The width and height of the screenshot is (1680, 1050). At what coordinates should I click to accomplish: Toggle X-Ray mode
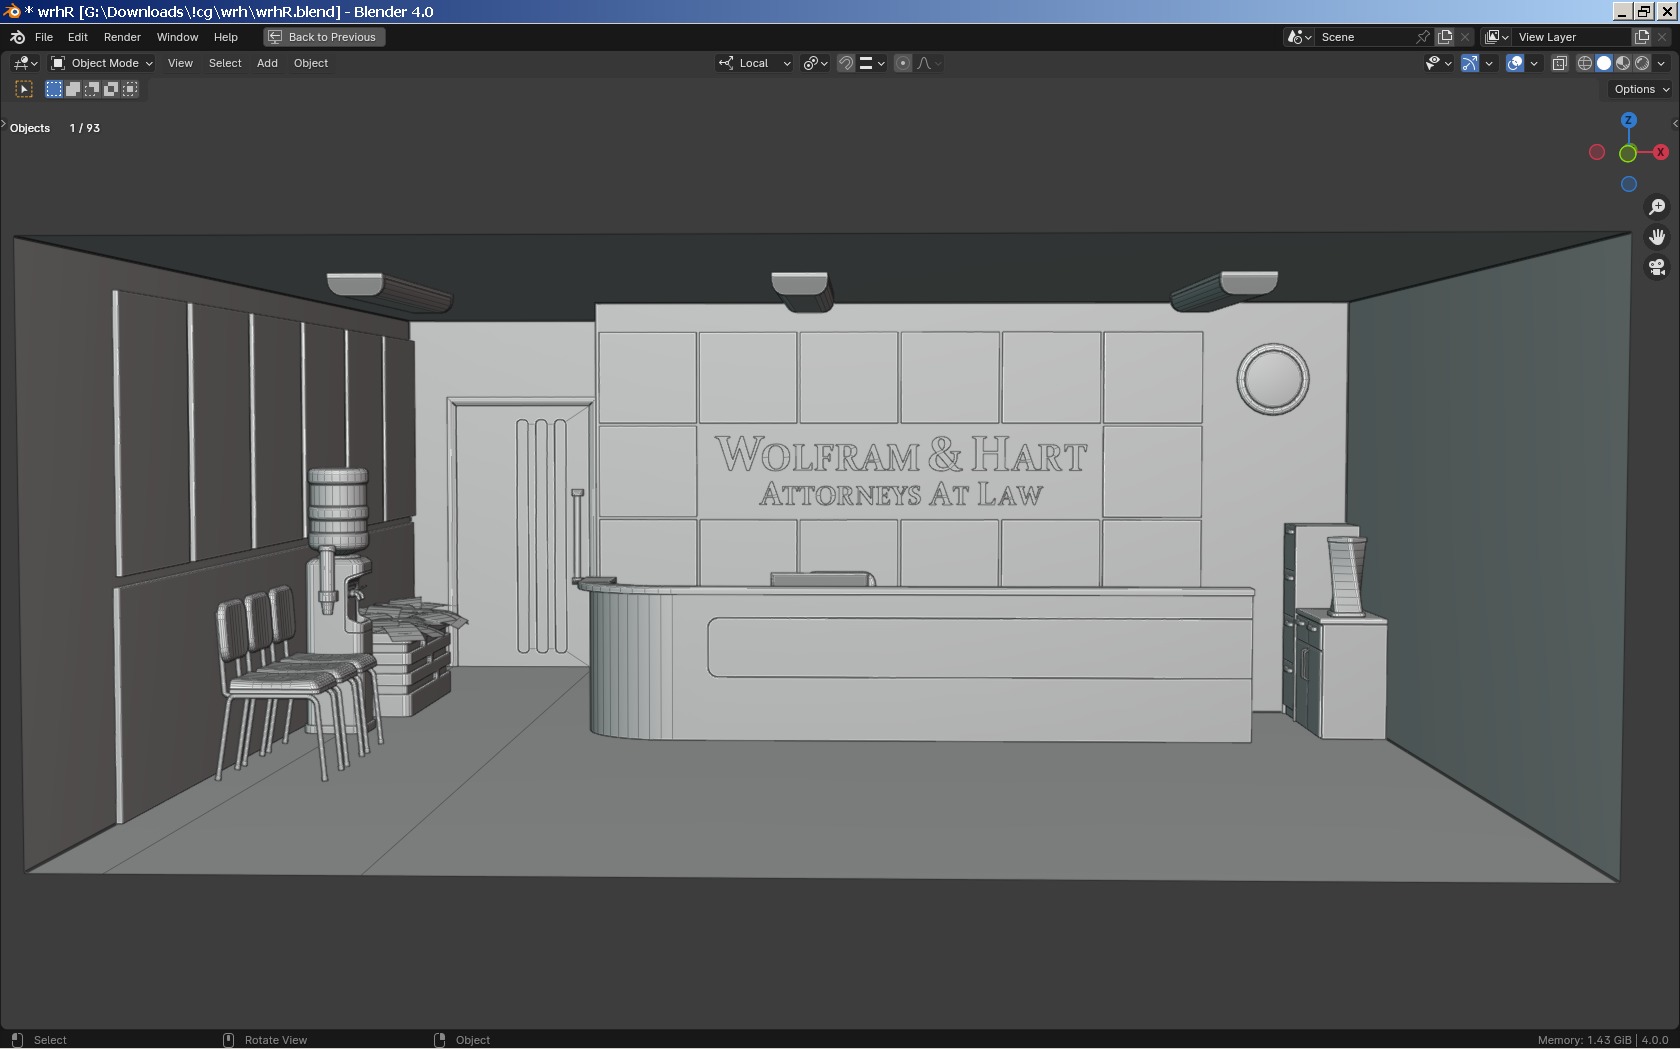pyautogui.click(x=1559, y=63)
